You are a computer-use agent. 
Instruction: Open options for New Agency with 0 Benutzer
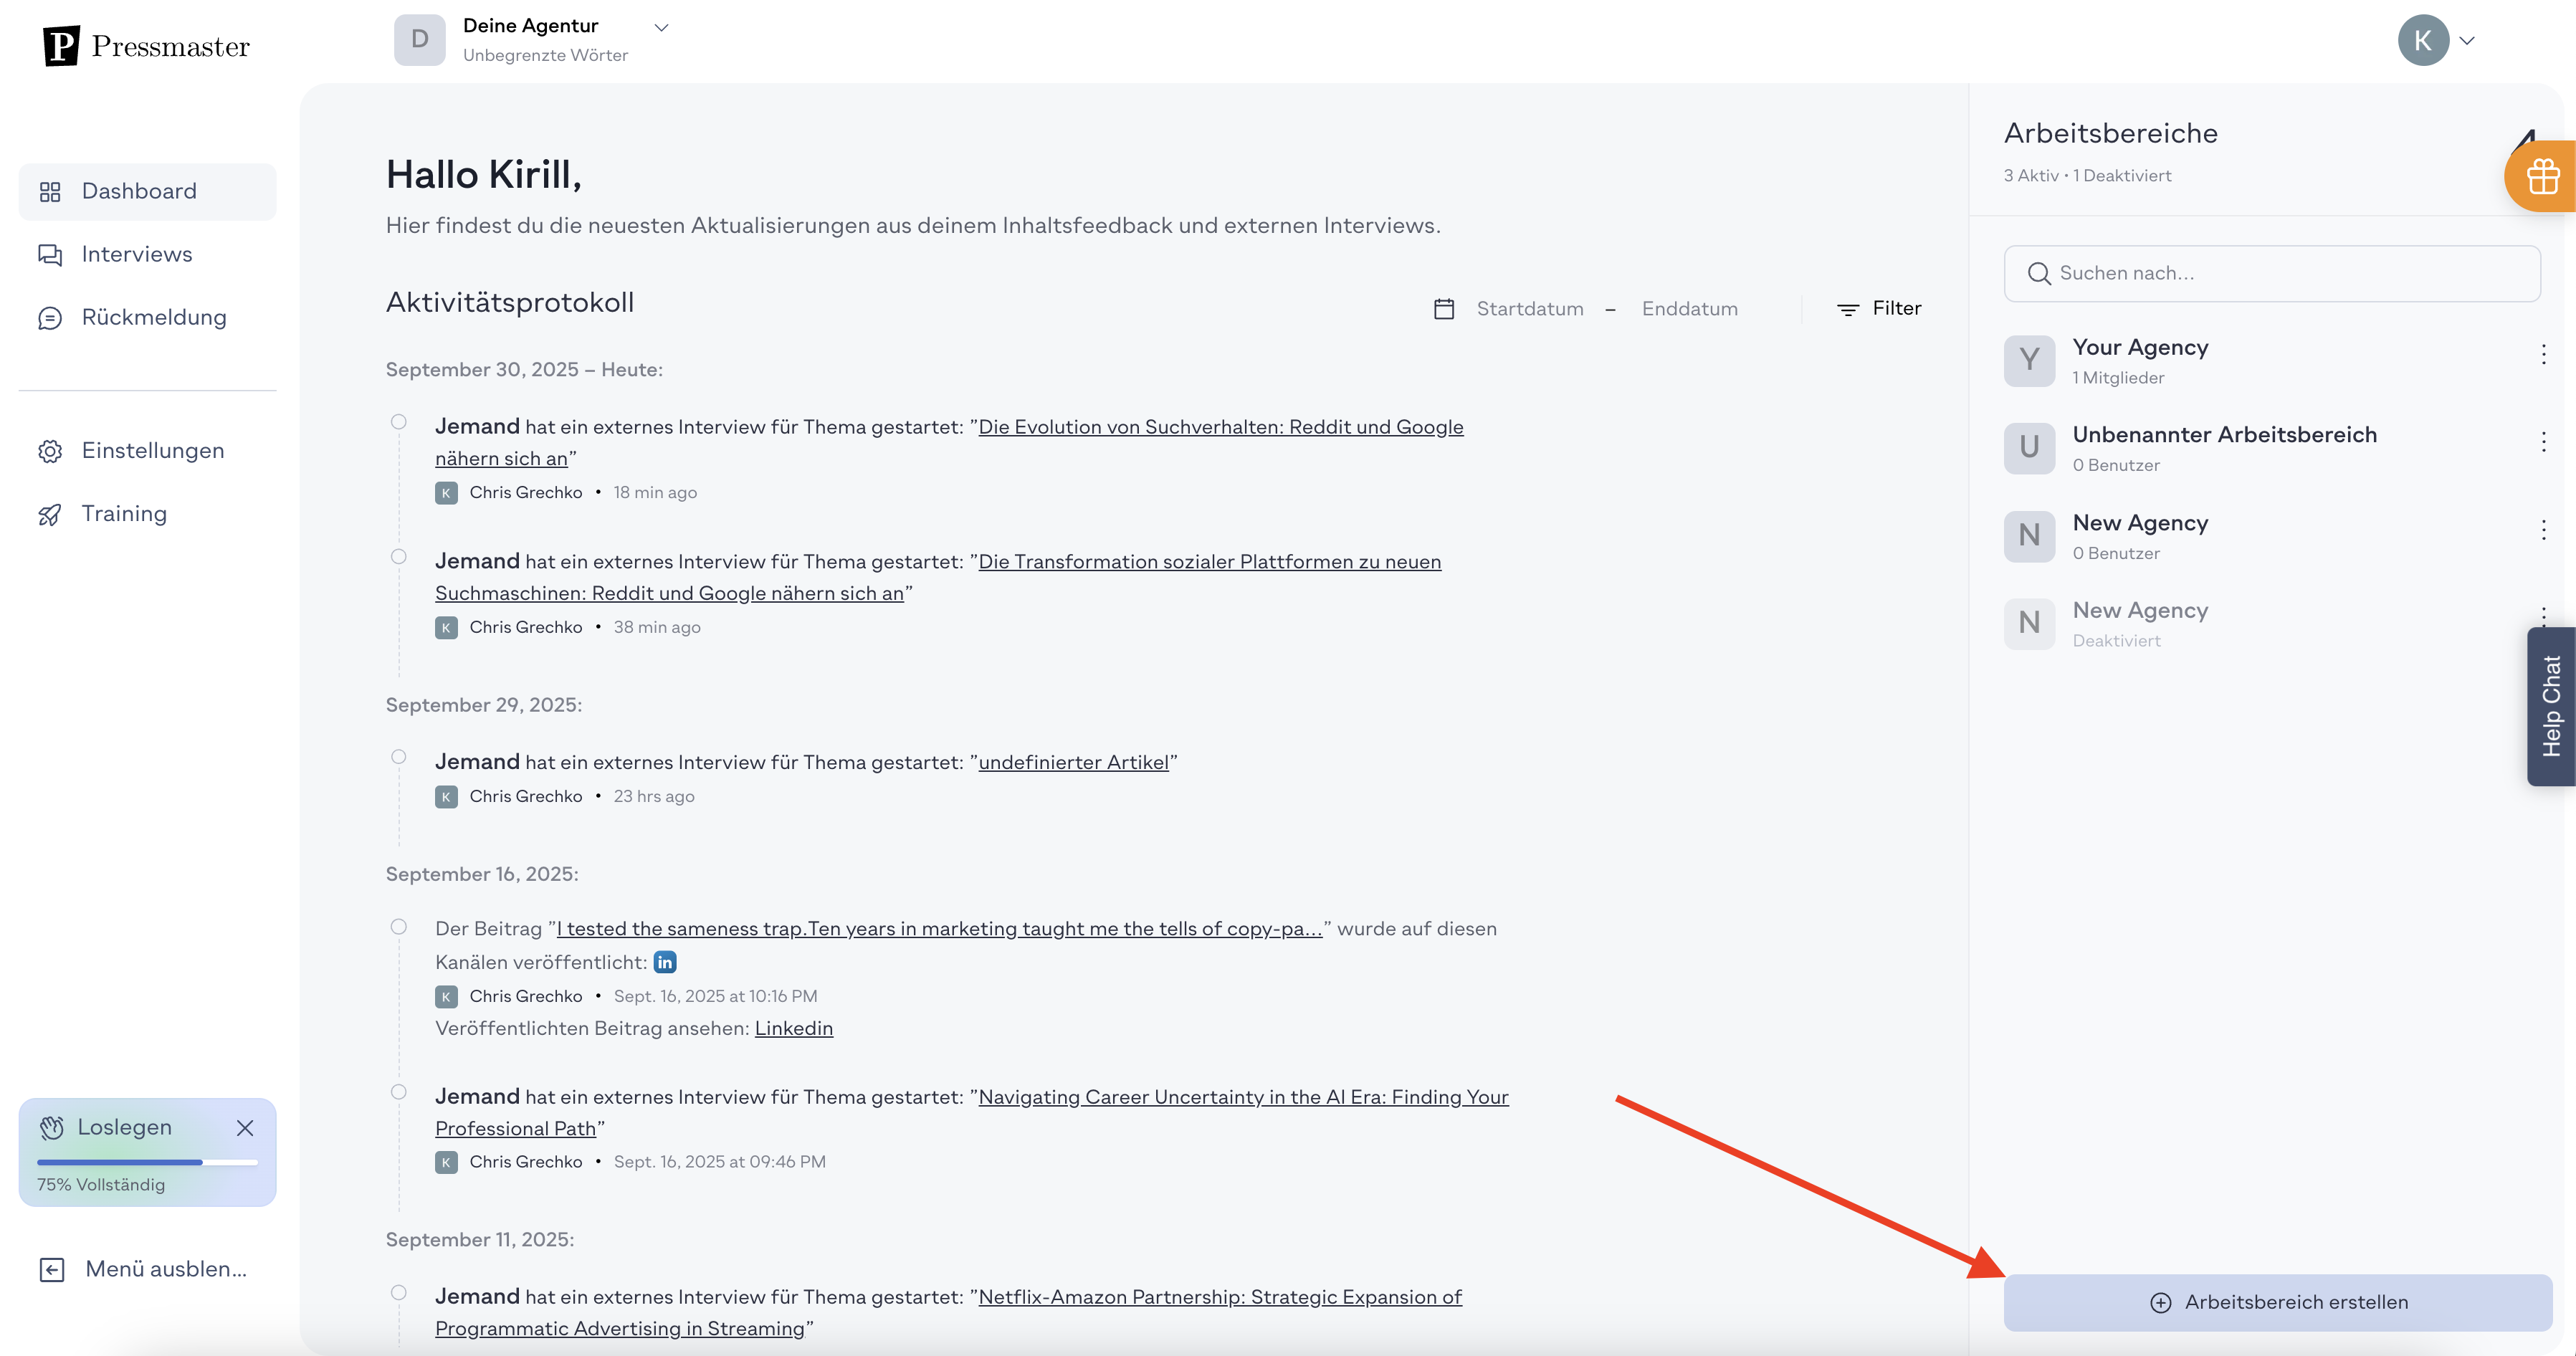pos(2543,529)
